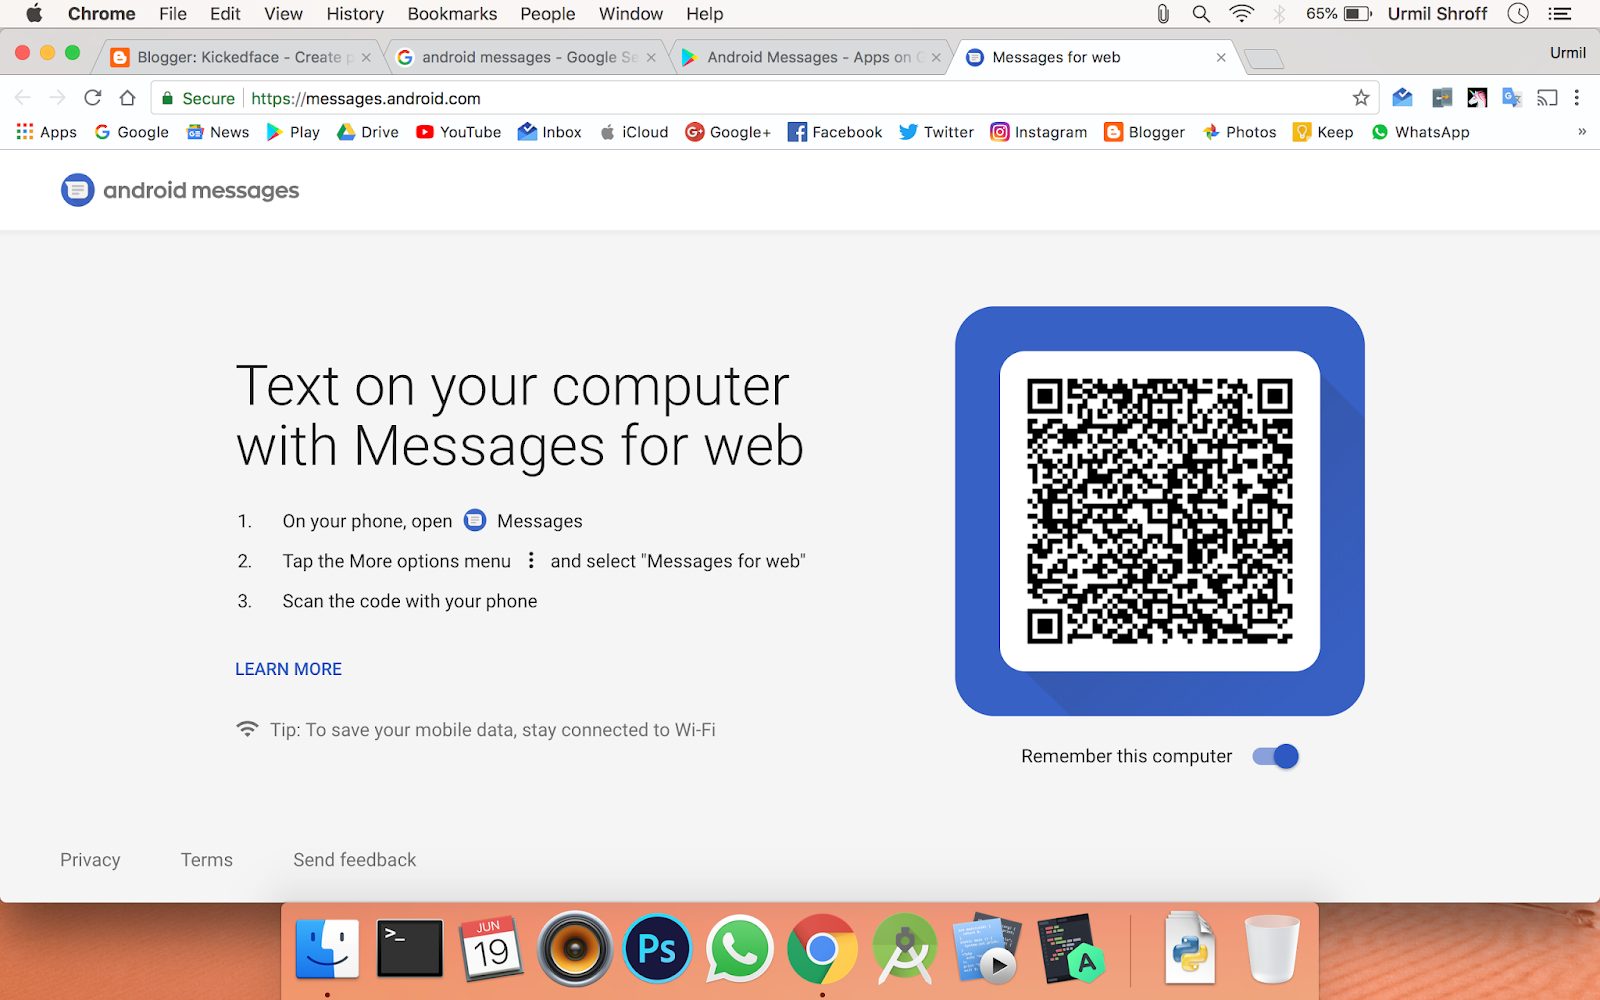Close the Blogger Kickedface tab

pyautogui.click(x=366, y=58)
